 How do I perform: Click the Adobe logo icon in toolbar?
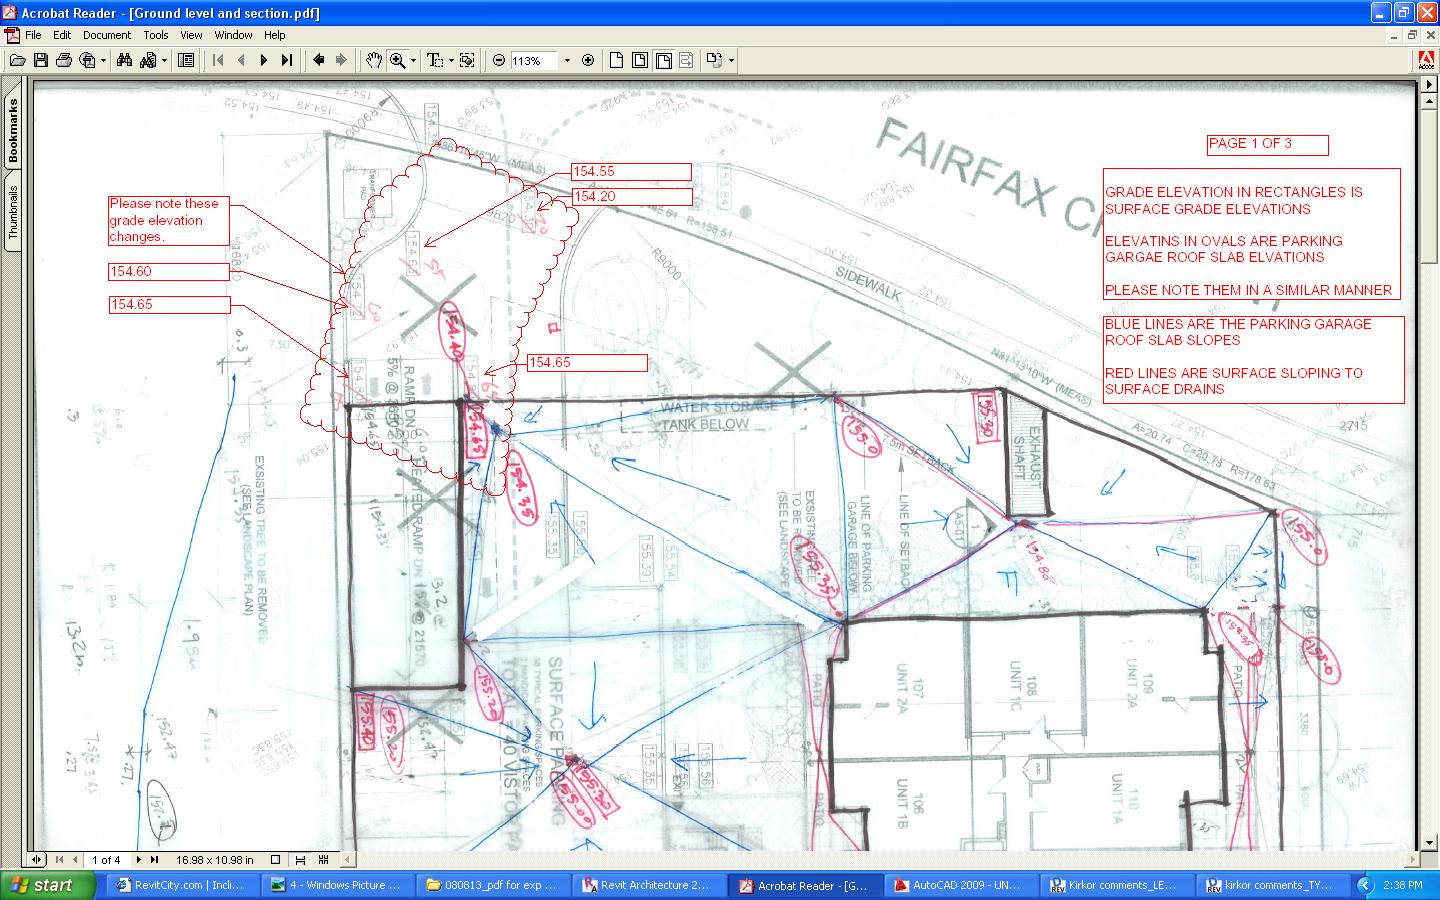click(x=1428, y=59)
